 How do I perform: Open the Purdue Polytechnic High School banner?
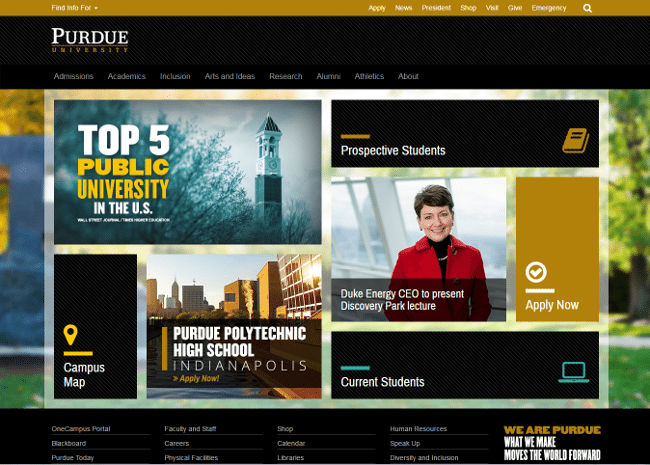click(234, 327)
